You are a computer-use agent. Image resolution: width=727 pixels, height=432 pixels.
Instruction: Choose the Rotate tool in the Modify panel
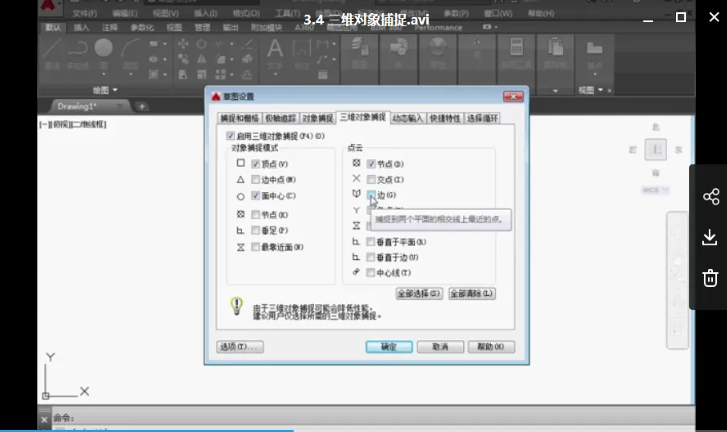(x=201, y=44)
